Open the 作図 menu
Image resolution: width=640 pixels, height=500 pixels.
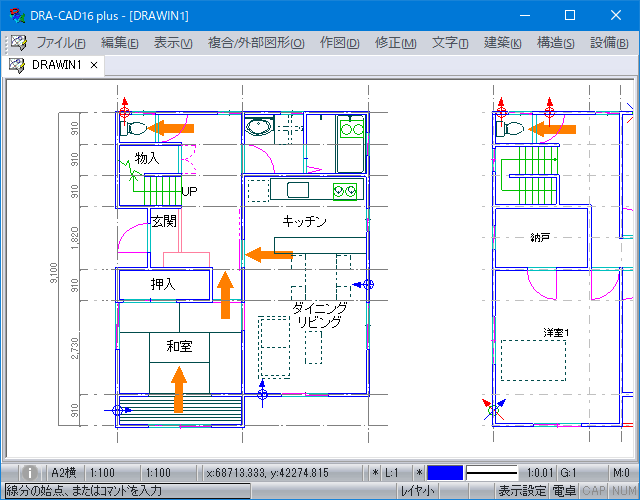(339, 43)
